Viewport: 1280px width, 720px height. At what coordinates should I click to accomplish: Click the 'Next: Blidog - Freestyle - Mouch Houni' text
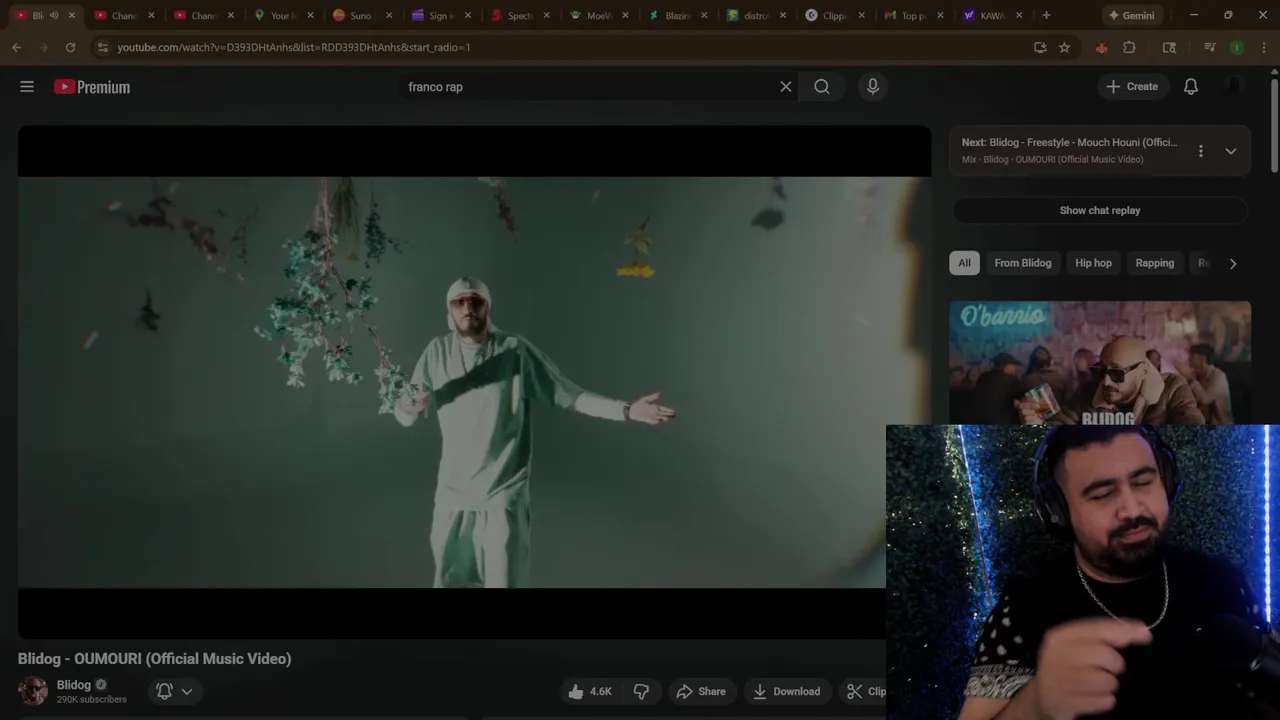[1069, 143]
